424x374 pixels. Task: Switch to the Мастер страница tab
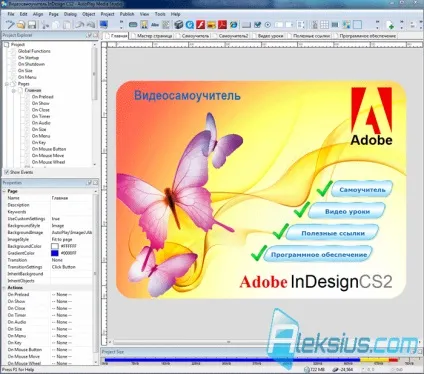click(x=152, y=36)
